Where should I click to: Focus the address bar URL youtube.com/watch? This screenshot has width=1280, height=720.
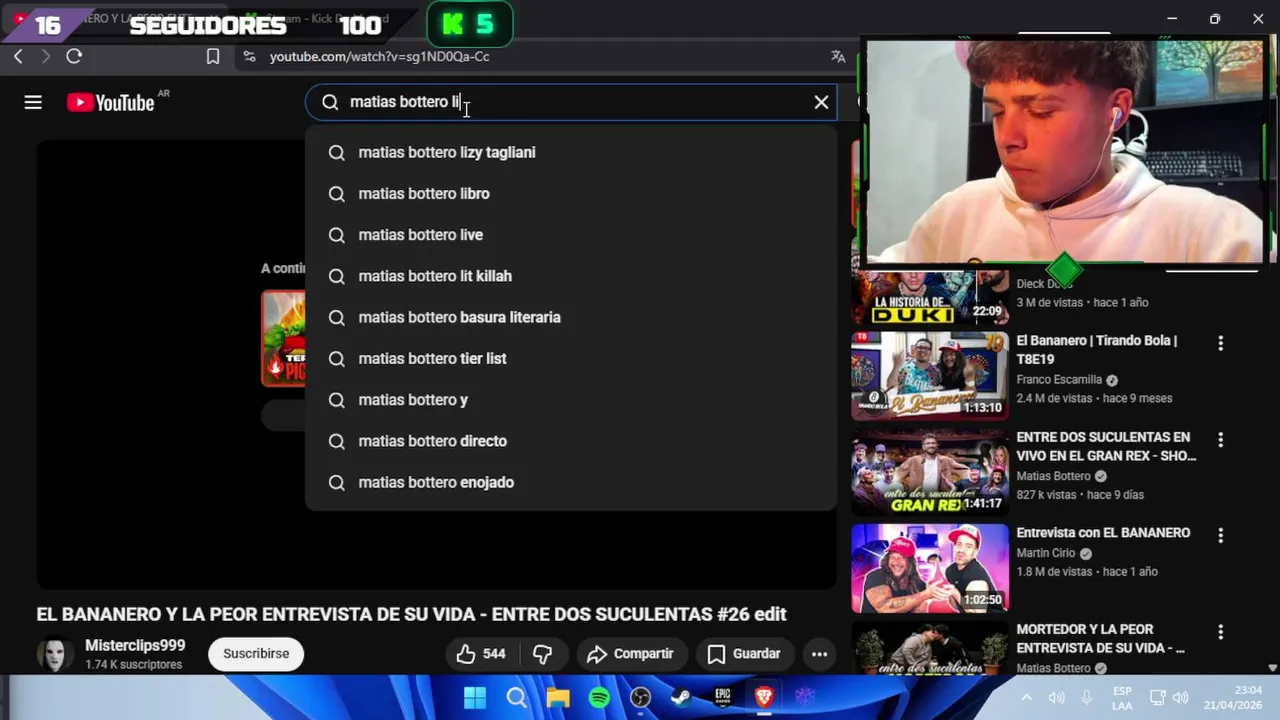pyautogui.click(x=380, y=57)
